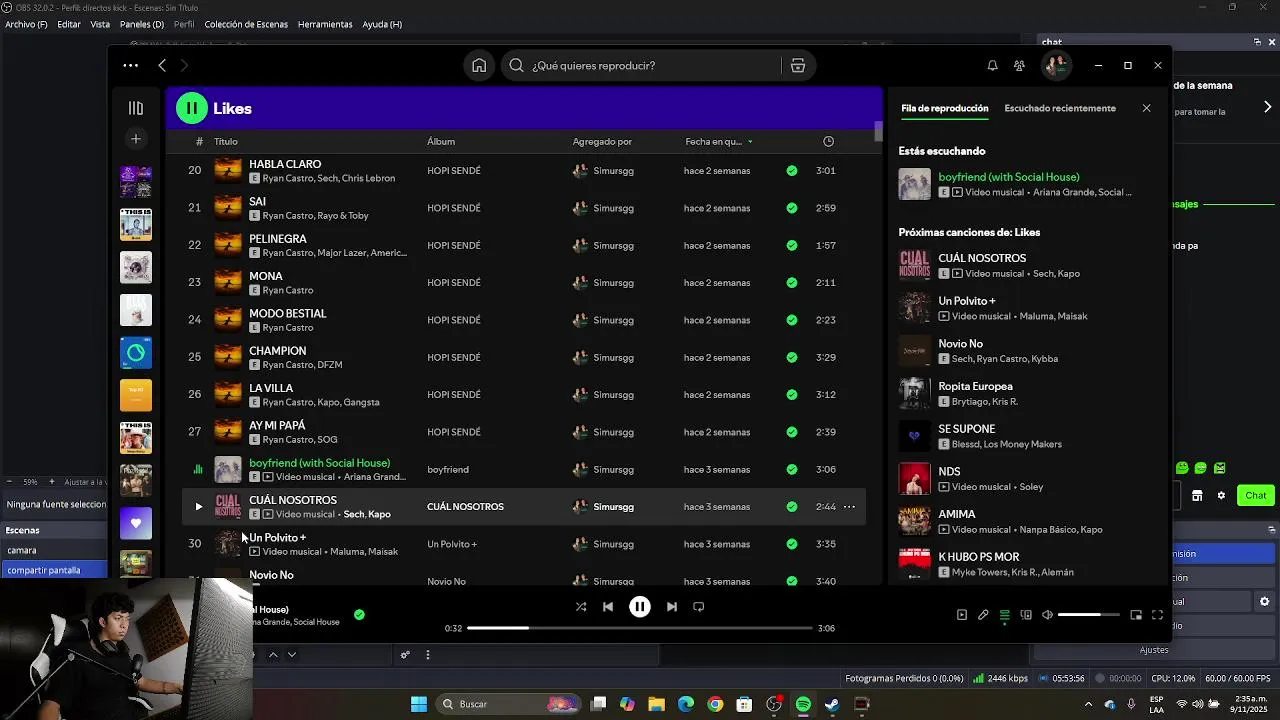The height and width of the screenshot is (720, 1280).
Task: Toggle liked checkmark on MODO BESTIAL
Action: tap(792, 320)
